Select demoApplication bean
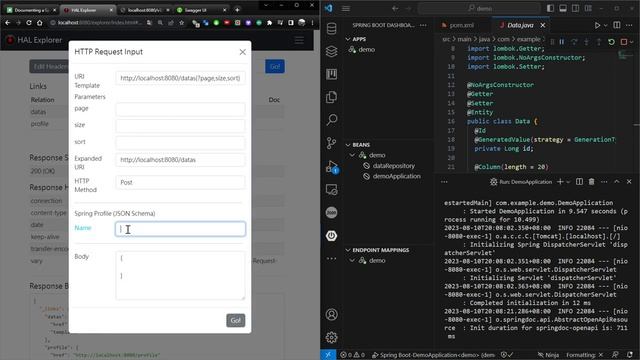This screenshot has height=360, width=640. (396, 176)
